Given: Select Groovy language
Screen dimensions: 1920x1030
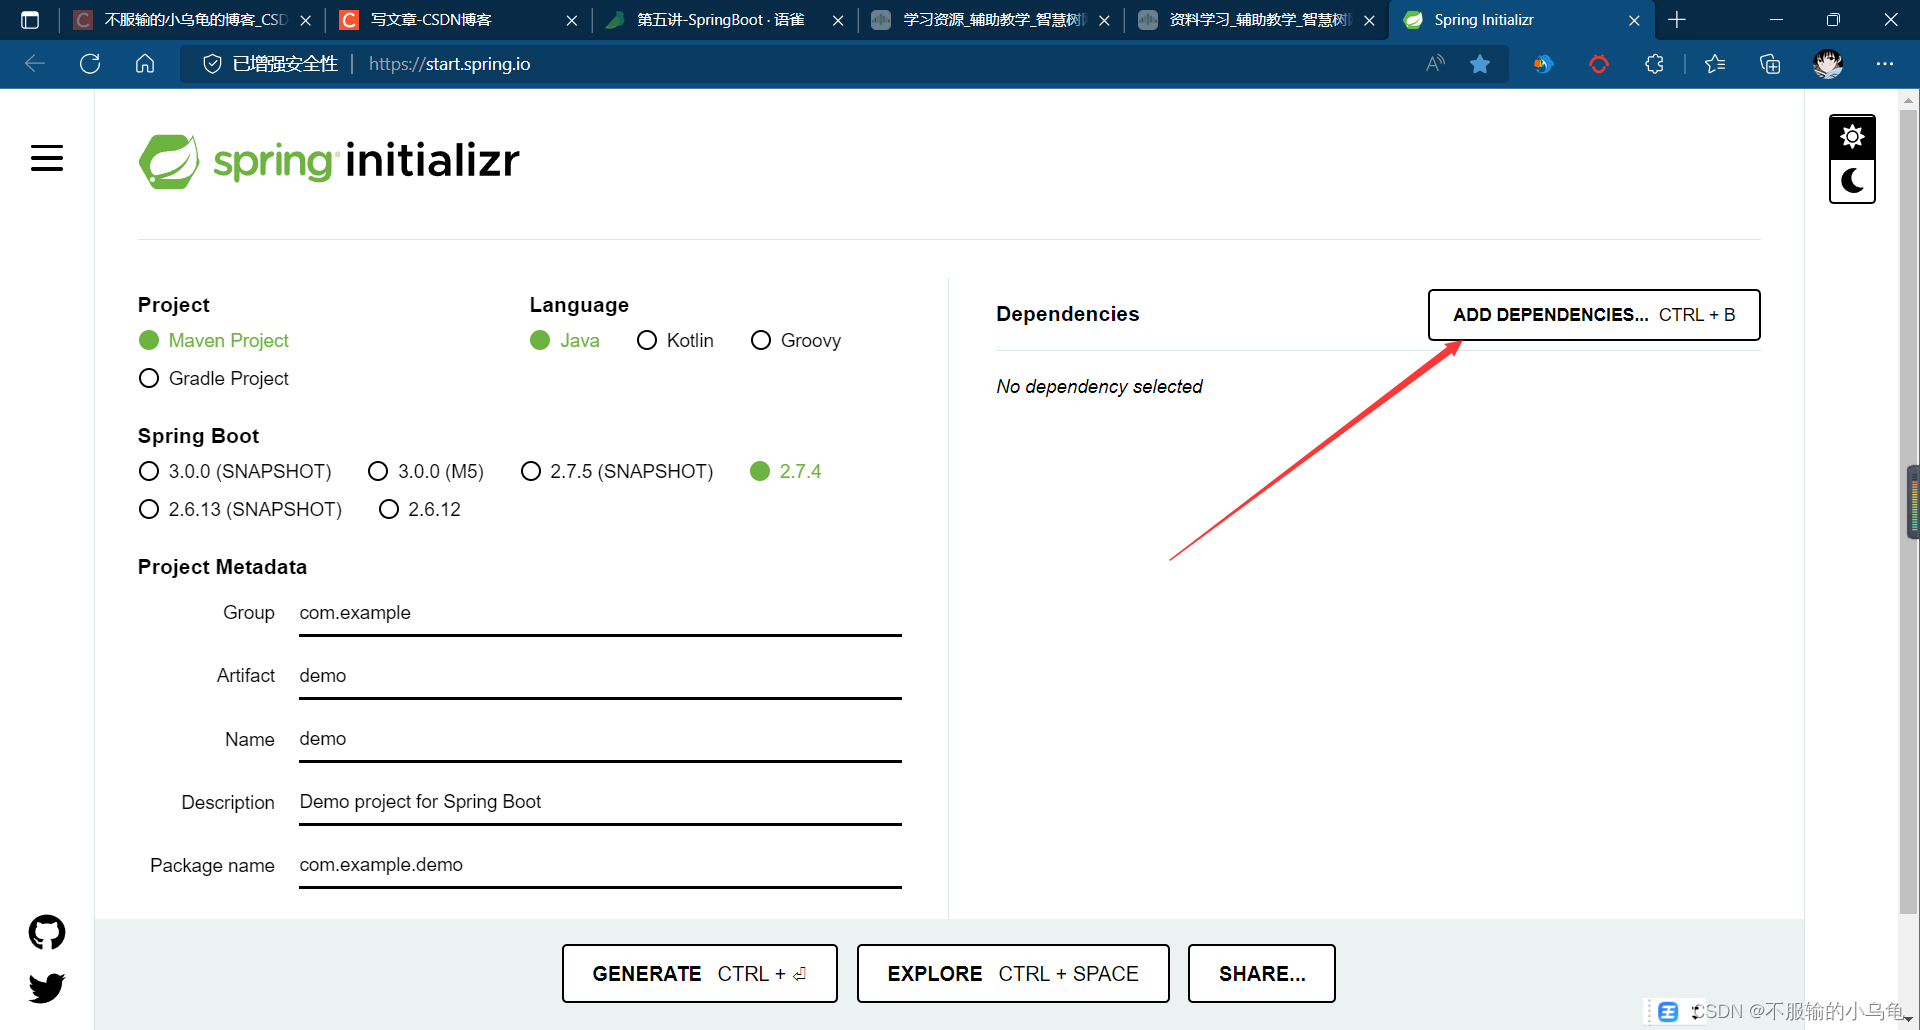Looking at the screenshot, I should click(796, 341).
